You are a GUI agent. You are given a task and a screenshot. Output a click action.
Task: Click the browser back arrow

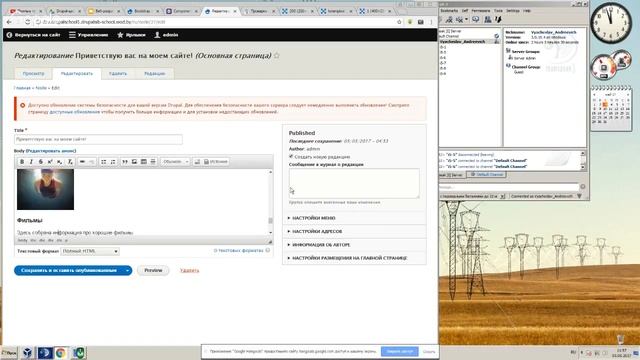(9, 22)
